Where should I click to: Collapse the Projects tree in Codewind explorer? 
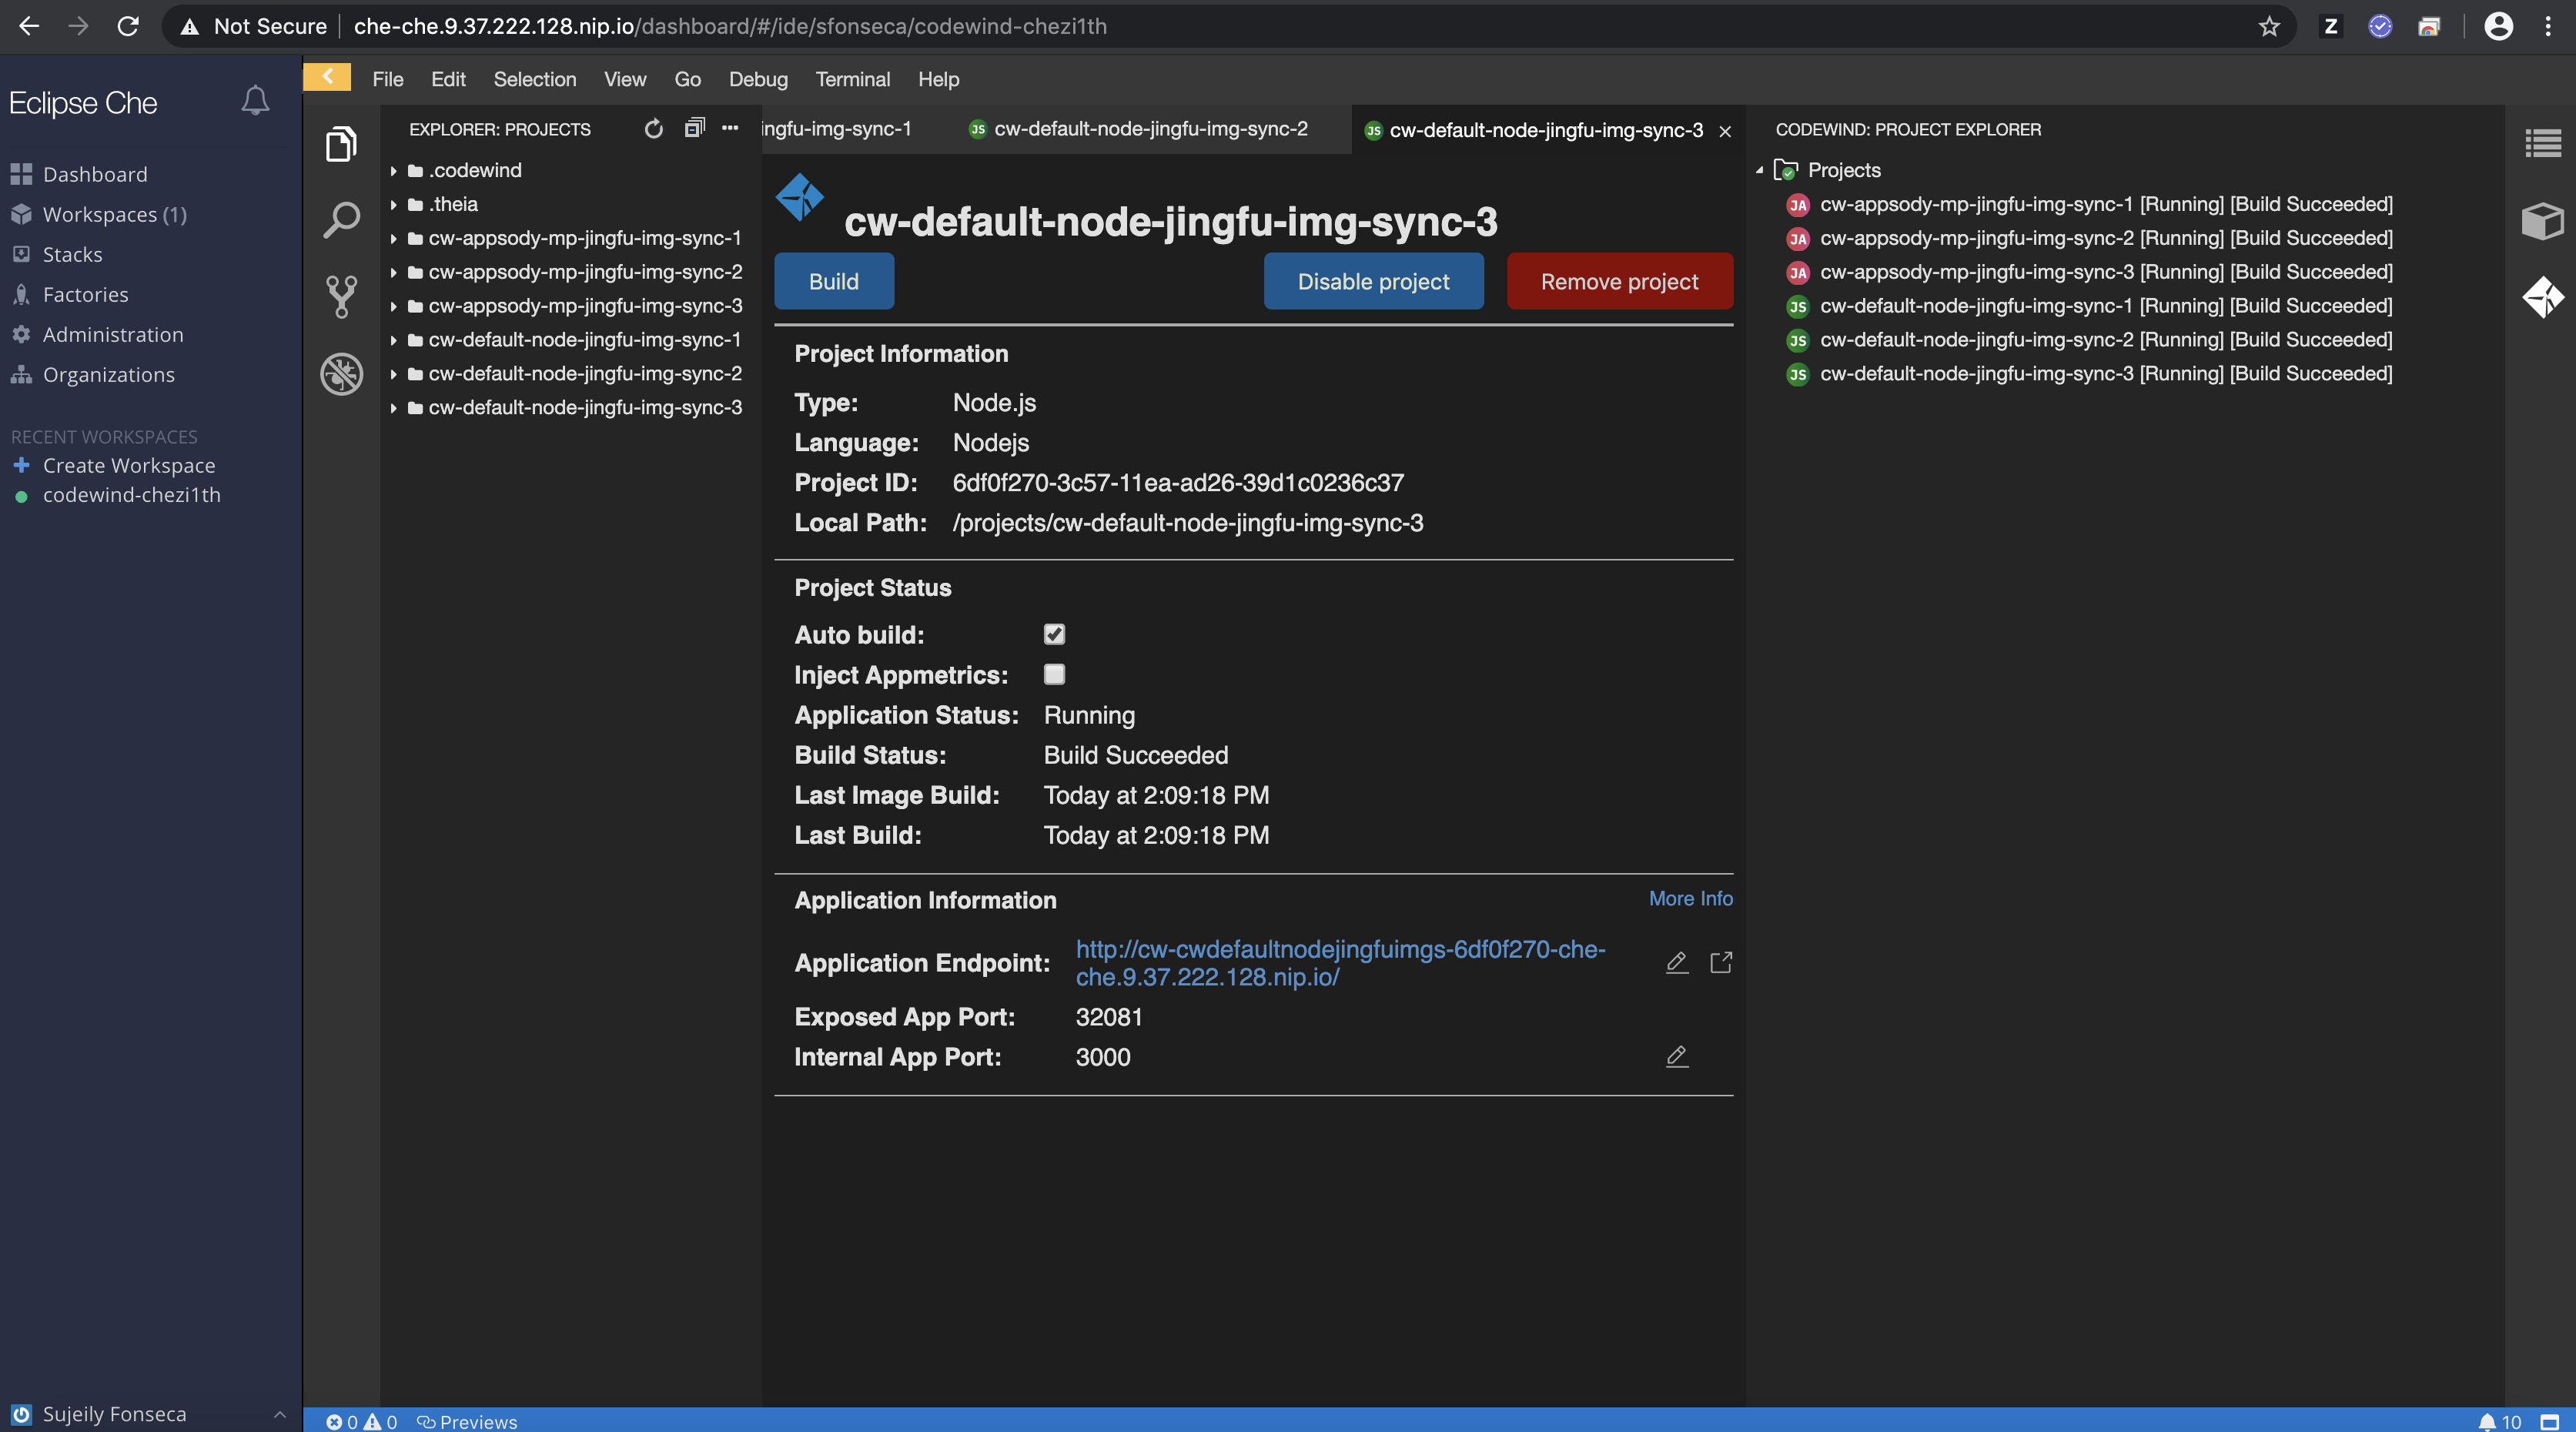click(1761, 170)
